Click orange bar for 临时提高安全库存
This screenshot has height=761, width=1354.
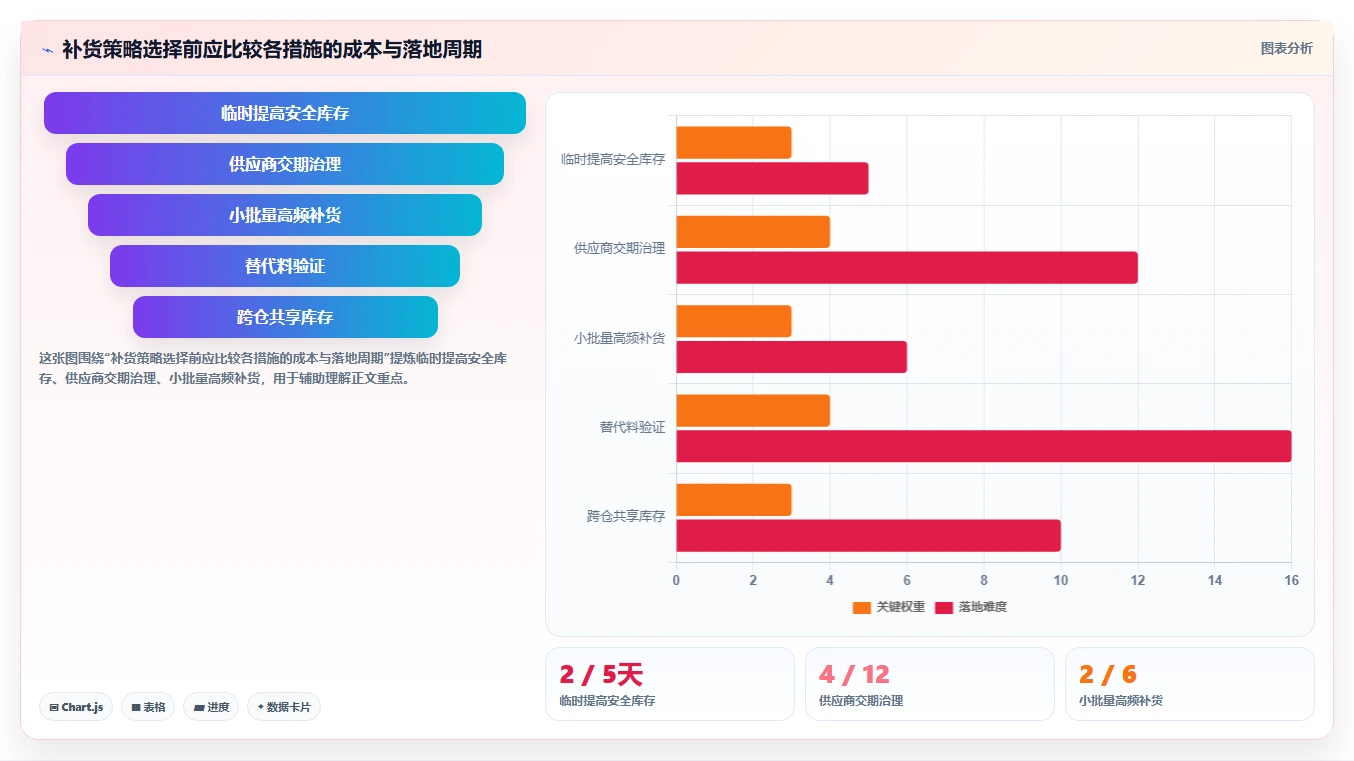[x=734, y=142]
